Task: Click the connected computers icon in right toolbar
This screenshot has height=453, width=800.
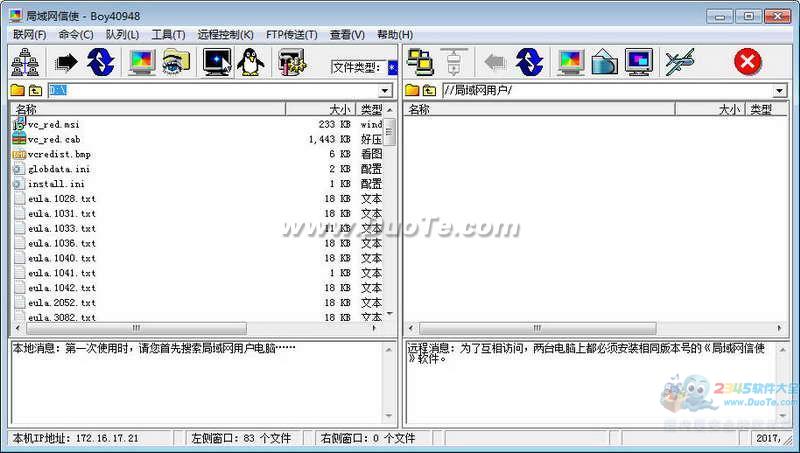Action: 421,63
